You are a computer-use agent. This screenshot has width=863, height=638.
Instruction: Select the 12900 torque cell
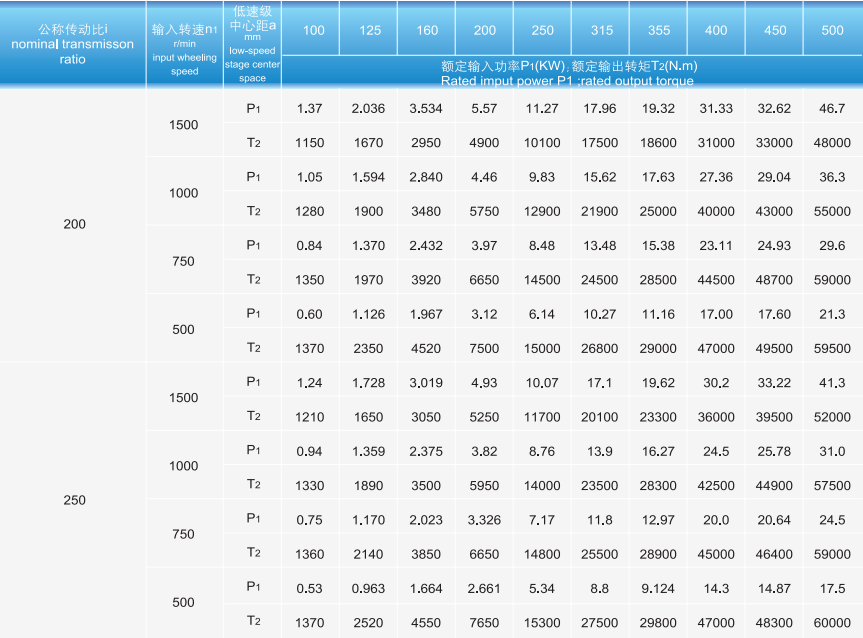[542, 211]
